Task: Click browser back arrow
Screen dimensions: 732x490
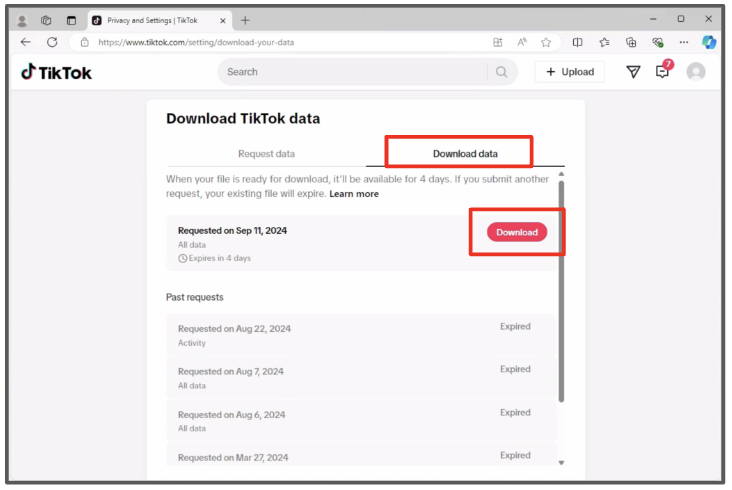Action: point(26,42)
